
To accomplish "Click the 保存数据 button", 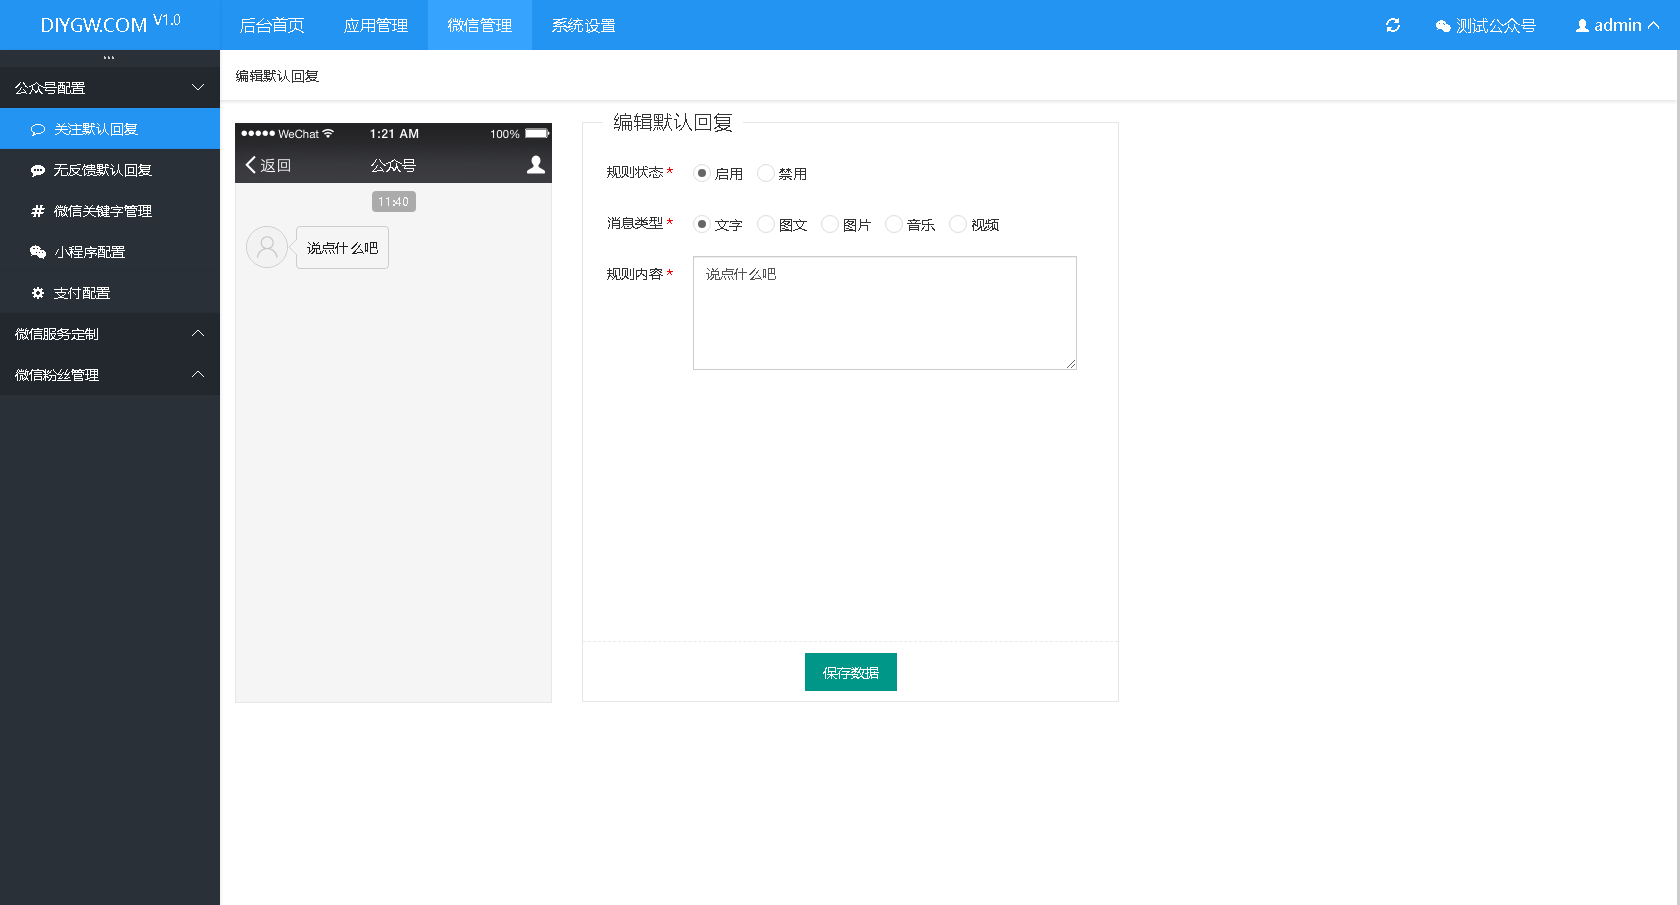I will click(850, 671).
